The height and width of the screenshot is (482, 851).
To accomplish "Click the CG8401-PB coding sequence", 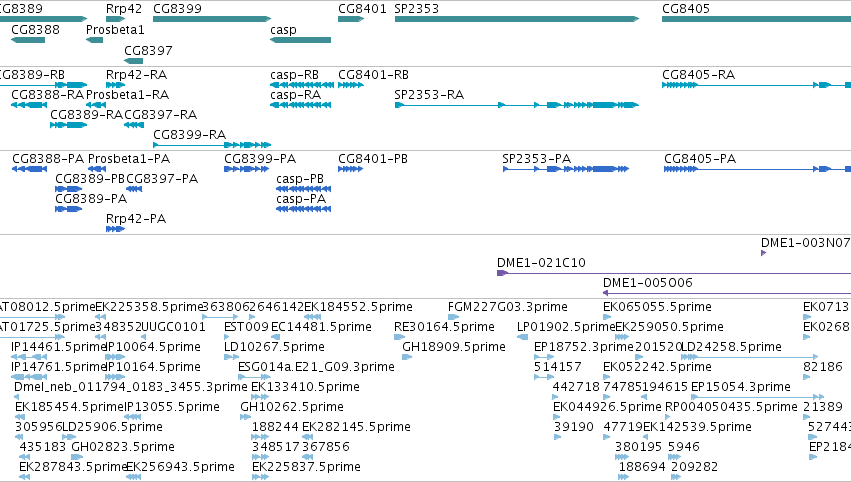I will 351,169.
